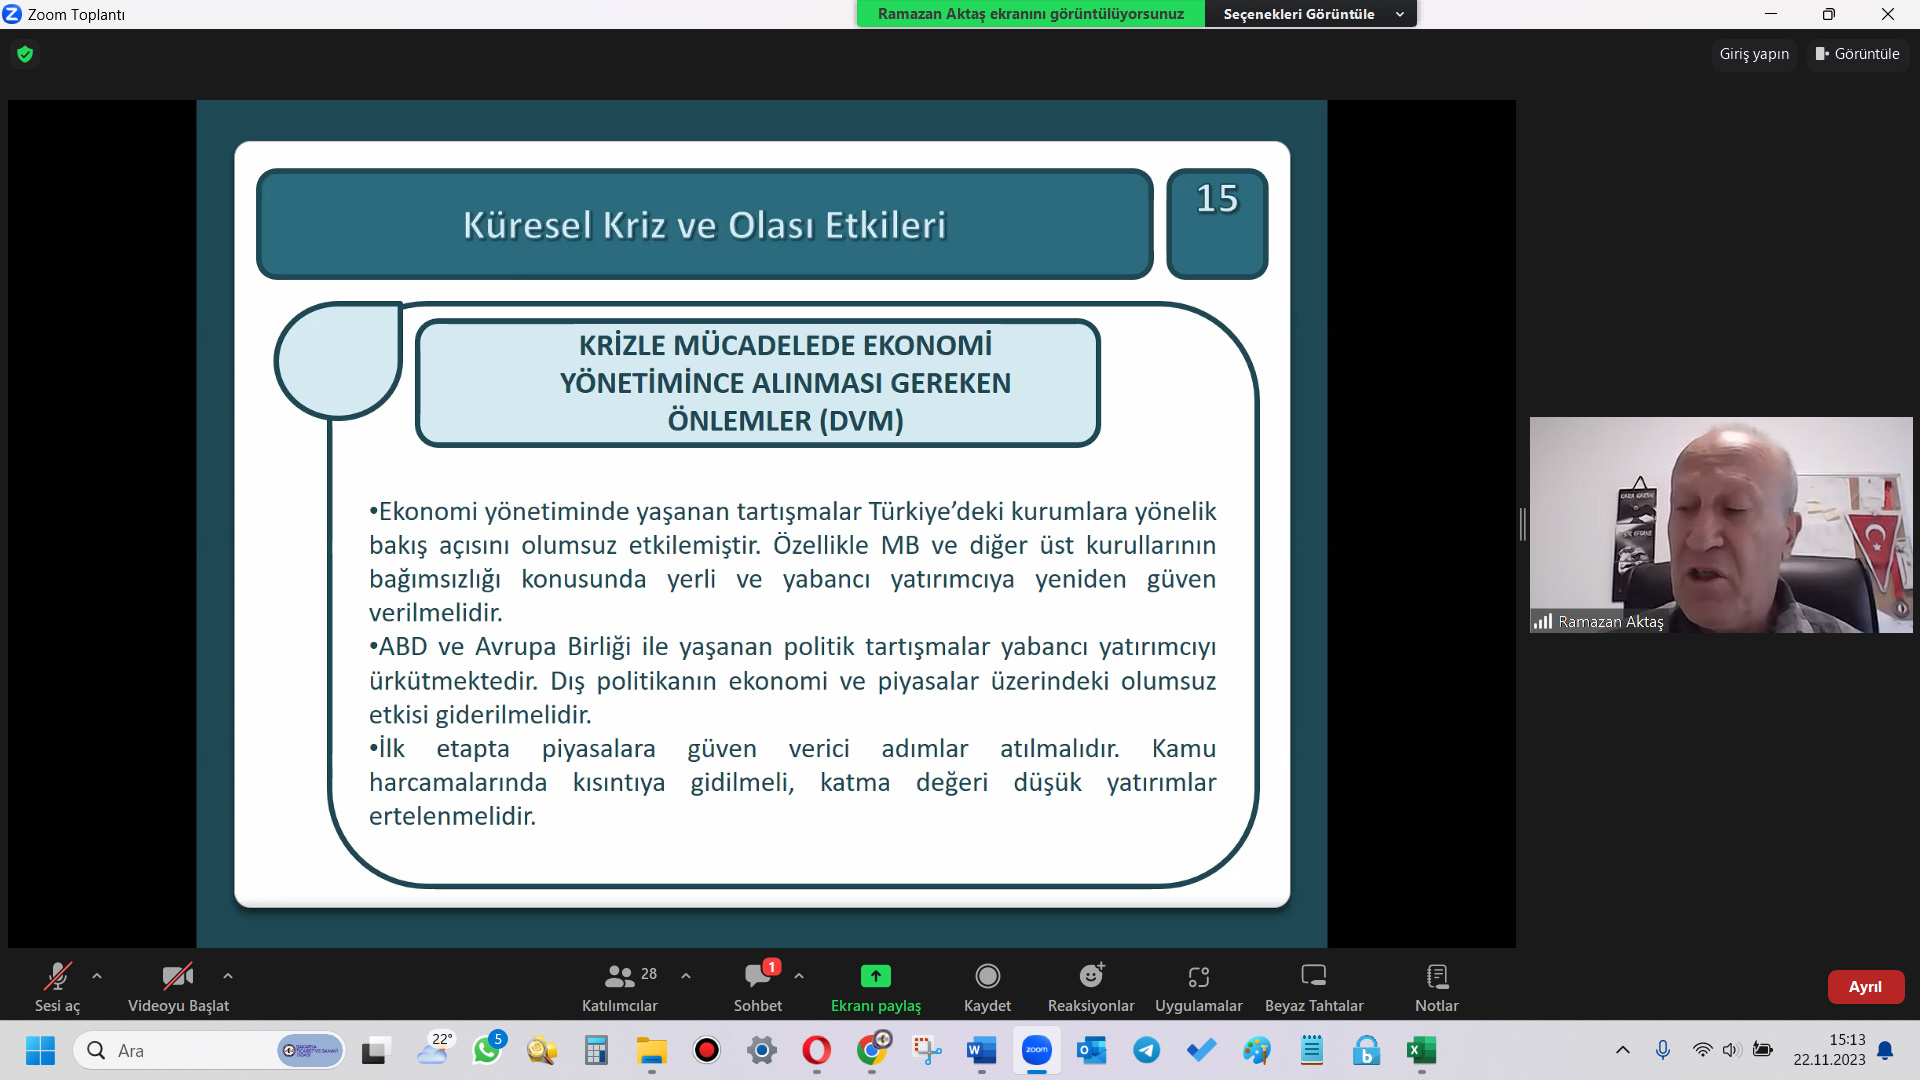
Task: Click the Görüntüle view button
Action: pos(1857,54)
